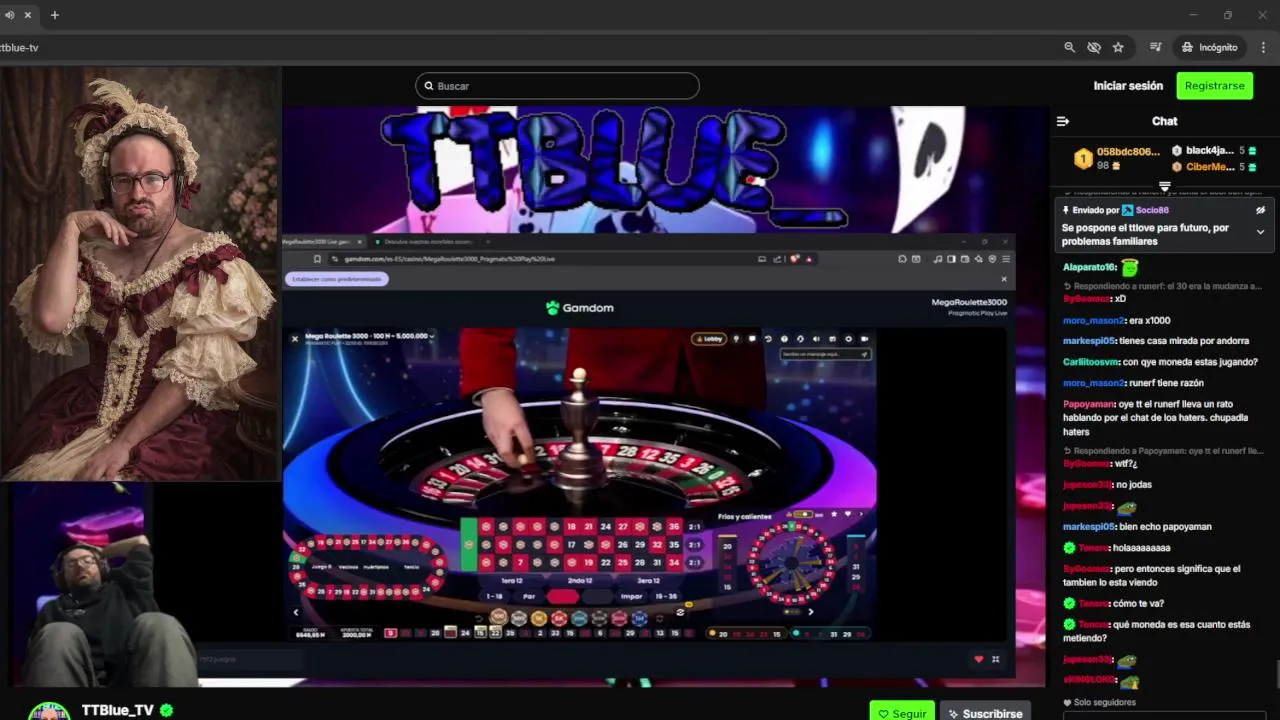Click chat message 'bien echo papoyaman'
The width and height of the screenshot is (1280, 720).
(x=1165, y=527)
